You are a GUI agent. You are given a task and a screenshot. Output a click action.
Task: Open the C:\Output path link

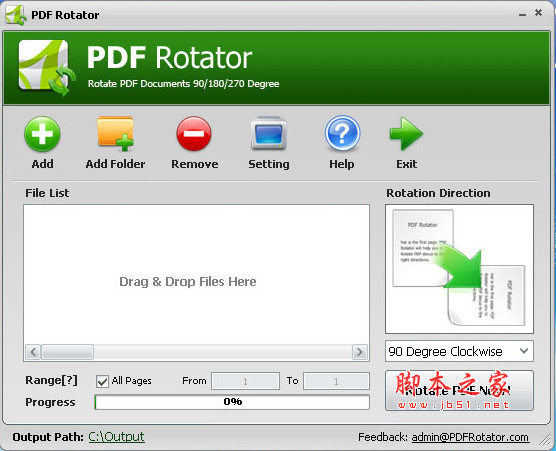pos(116,436)
